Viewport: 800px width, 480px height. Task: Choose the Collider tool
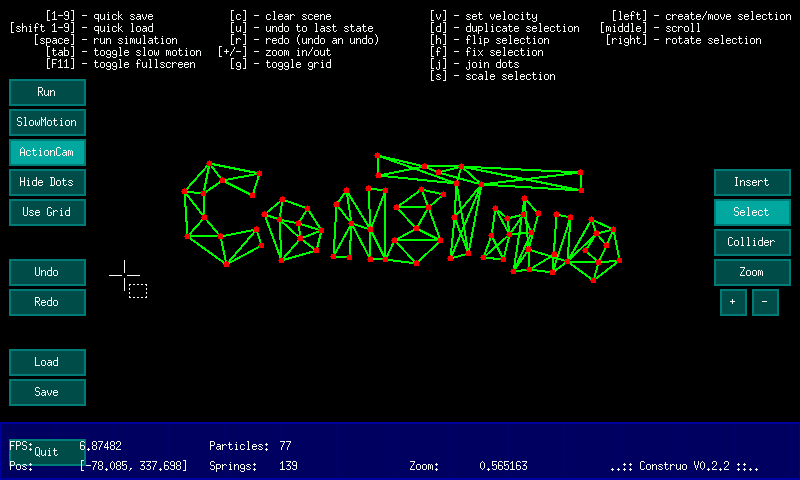pyautogui.click(x=752, y=242)
